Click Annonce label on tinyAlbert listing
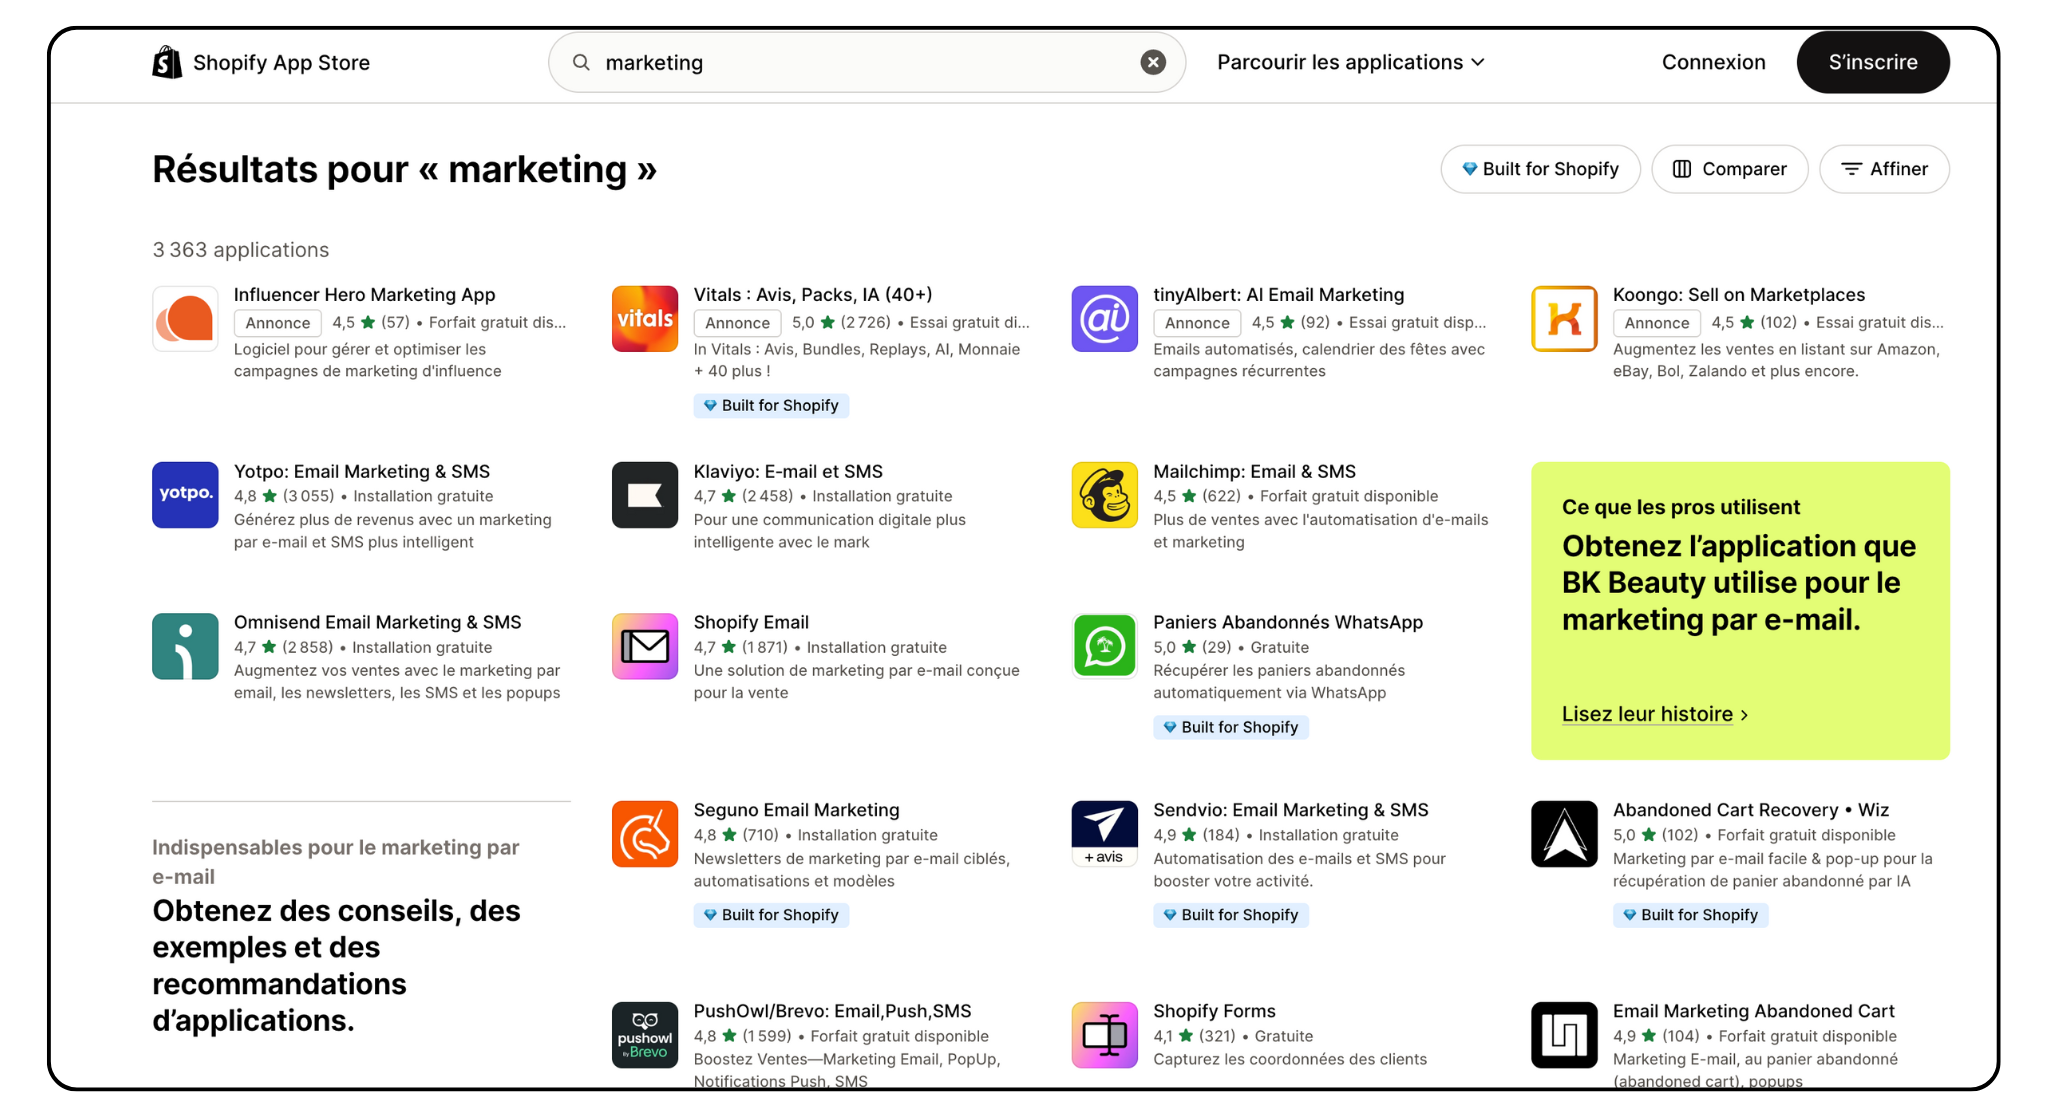This screenshot has width=2048, height=1117. click(x=1197, y=323)
